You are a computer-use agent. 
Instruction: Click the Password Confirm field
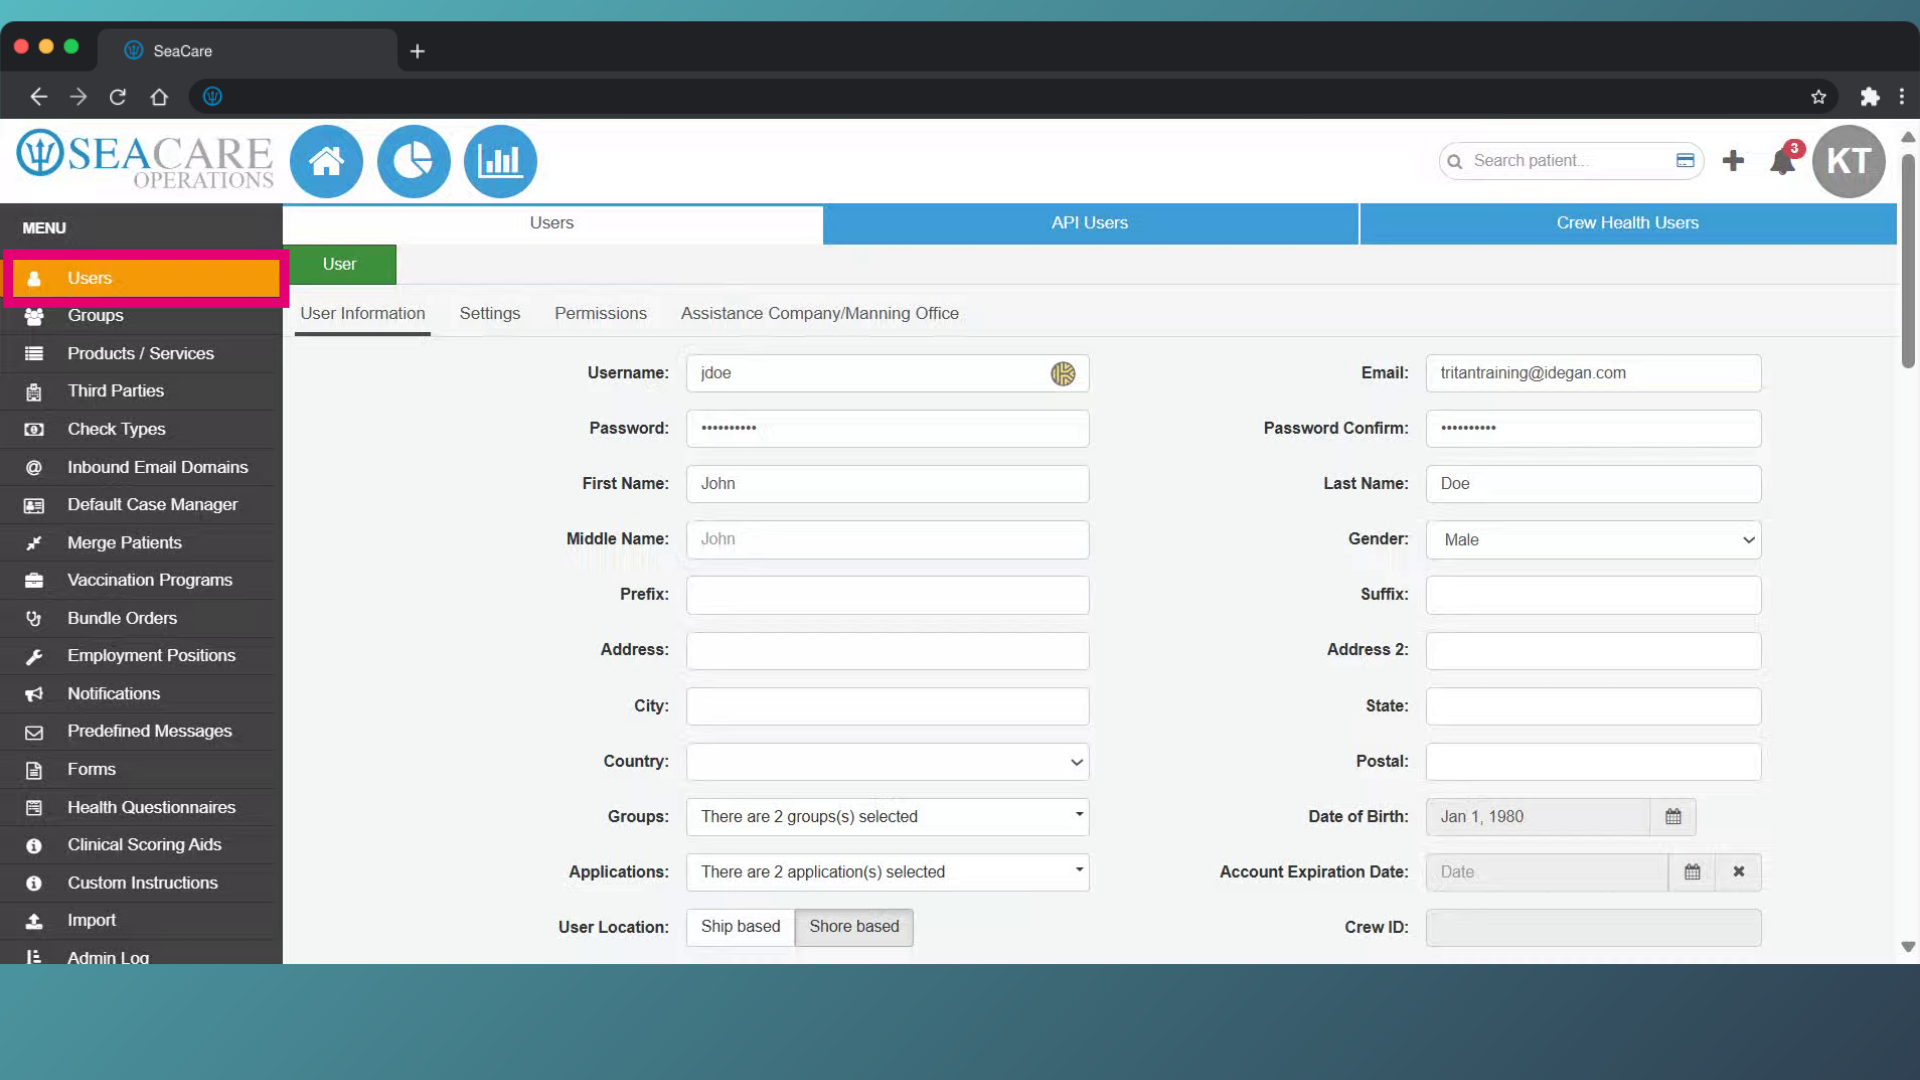pyautogui.click(x=1593, y=429)
